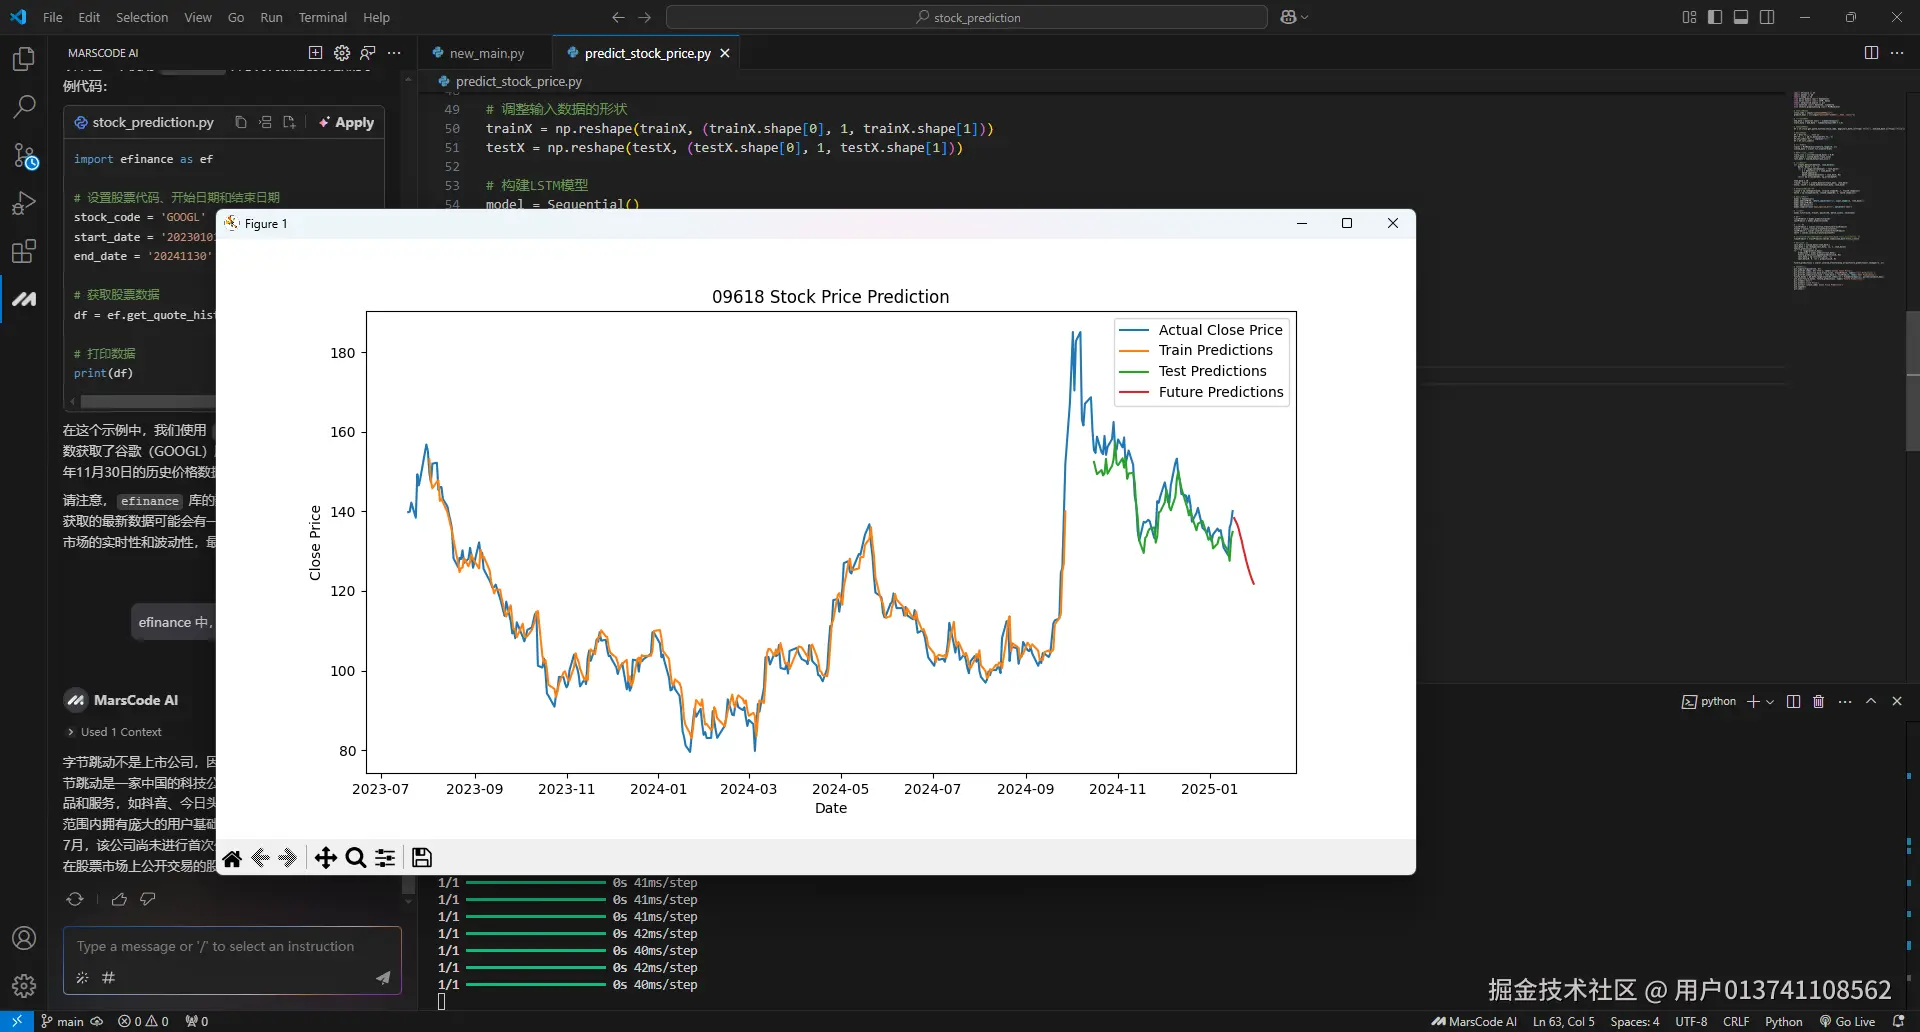Viewport: 1920px width, 1032px height.
Task: Toggle the secondary side bar layout
Action: pyautogui.click(x=1767, y=17)
